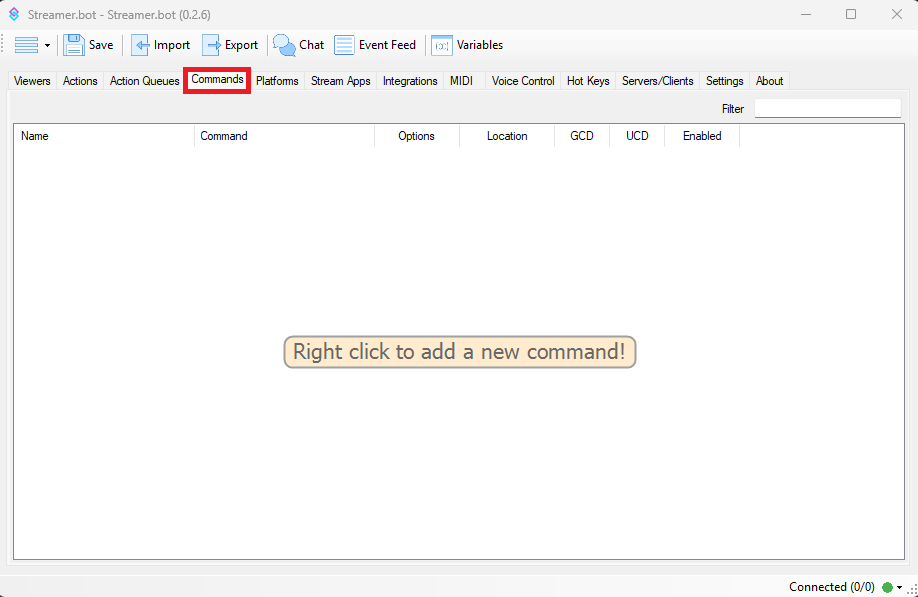Open the Action Queues tab

[144, 81]
